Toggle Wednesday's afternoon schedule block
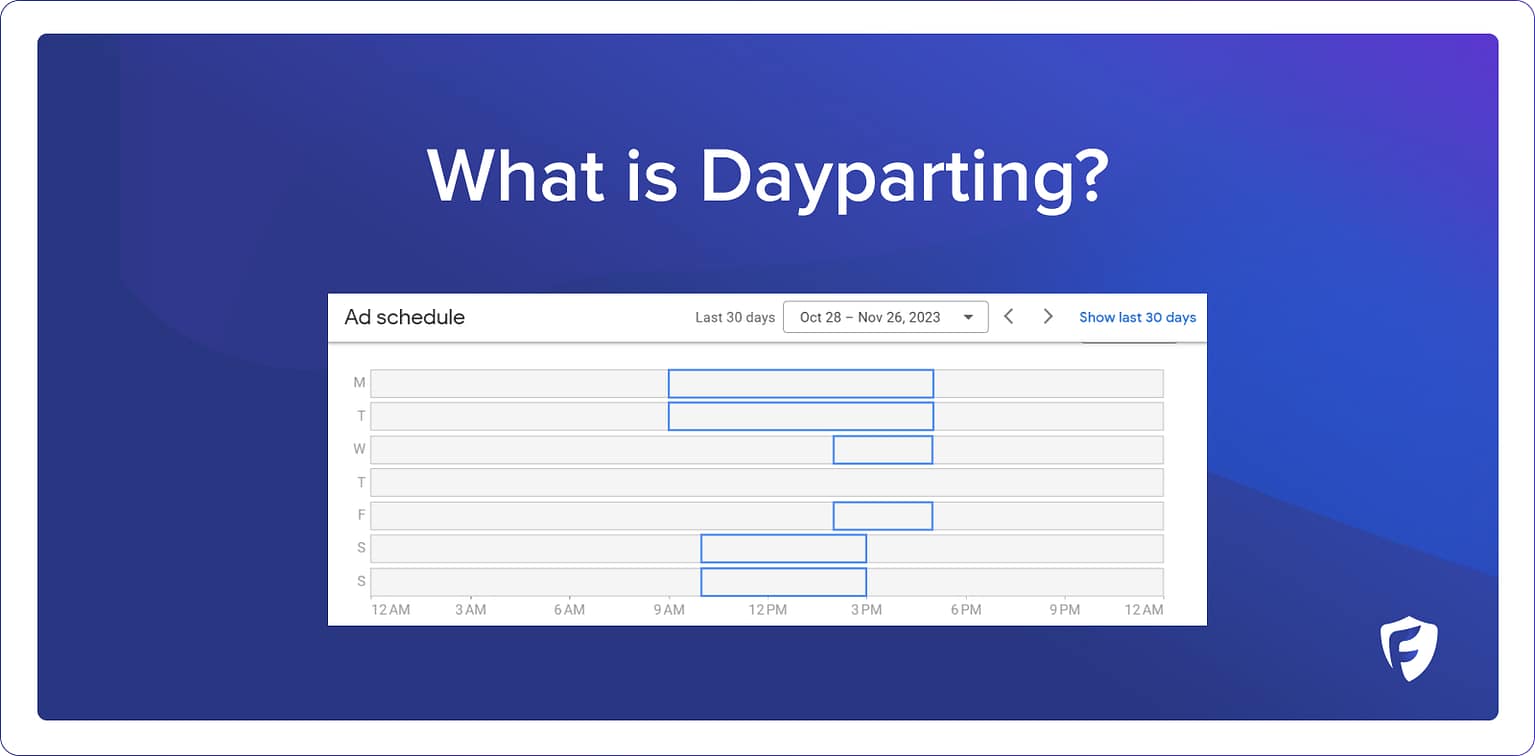This screenshot has height=756, width=1535. (882, 449)
